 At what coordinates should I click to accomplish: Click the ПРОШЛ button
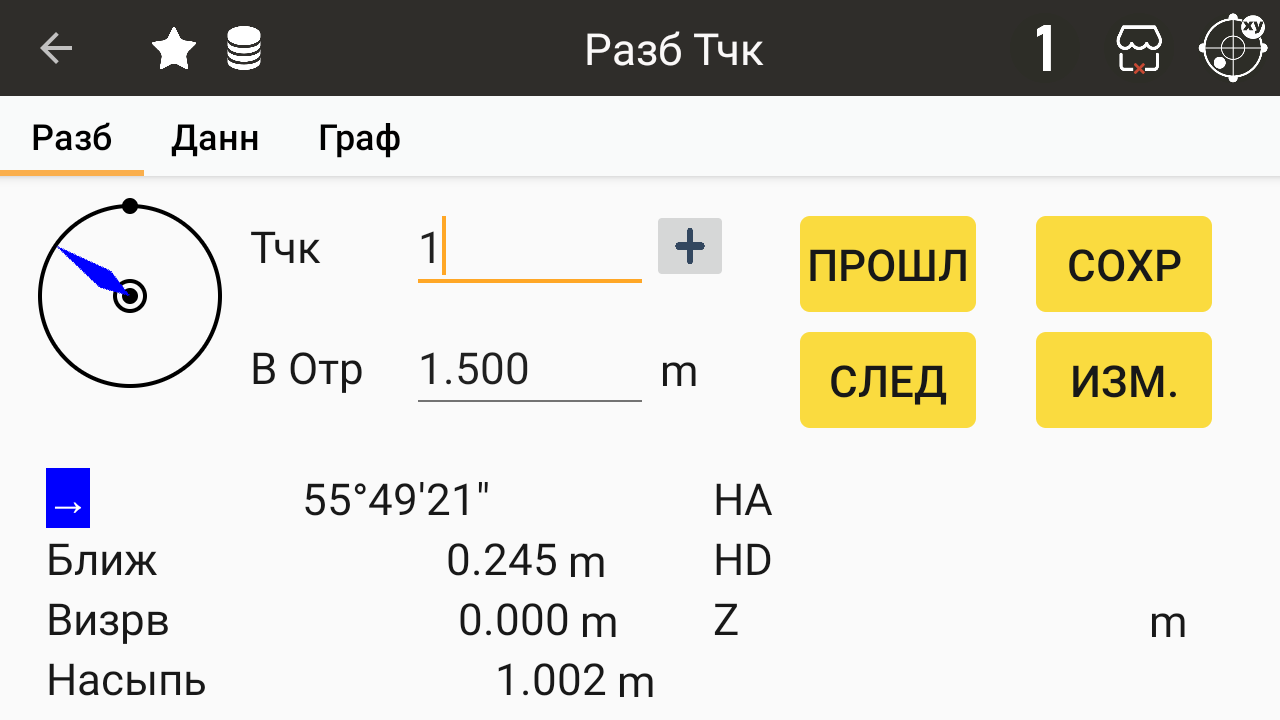(x=888, y=264)
